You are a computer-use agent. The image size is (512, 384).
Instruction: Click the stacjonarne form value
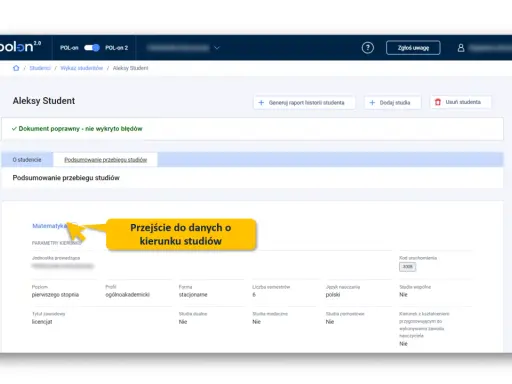[193, 295]
